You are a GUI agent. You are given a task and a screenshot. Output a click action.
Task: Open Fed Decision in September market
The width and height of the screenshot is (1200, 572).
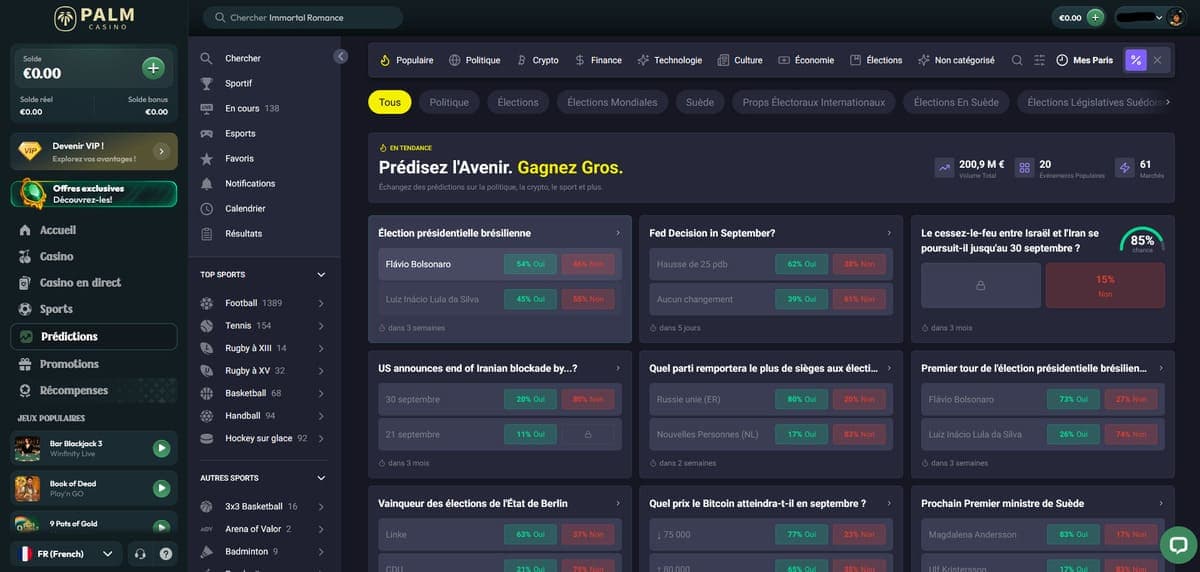(712, 233)
